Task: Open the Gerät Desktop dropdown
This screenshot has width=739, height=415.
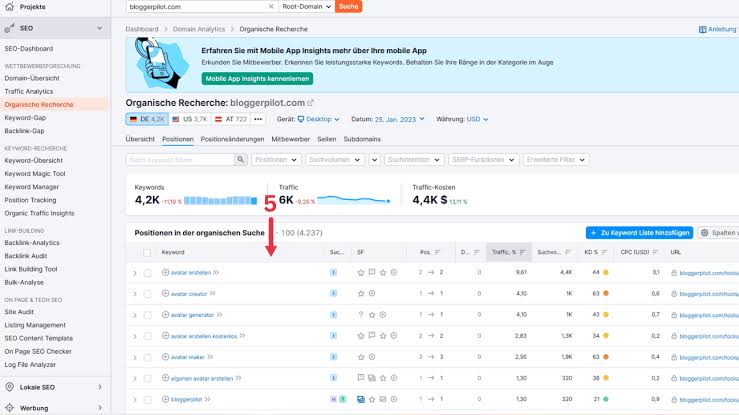Action: pos(319,119)
